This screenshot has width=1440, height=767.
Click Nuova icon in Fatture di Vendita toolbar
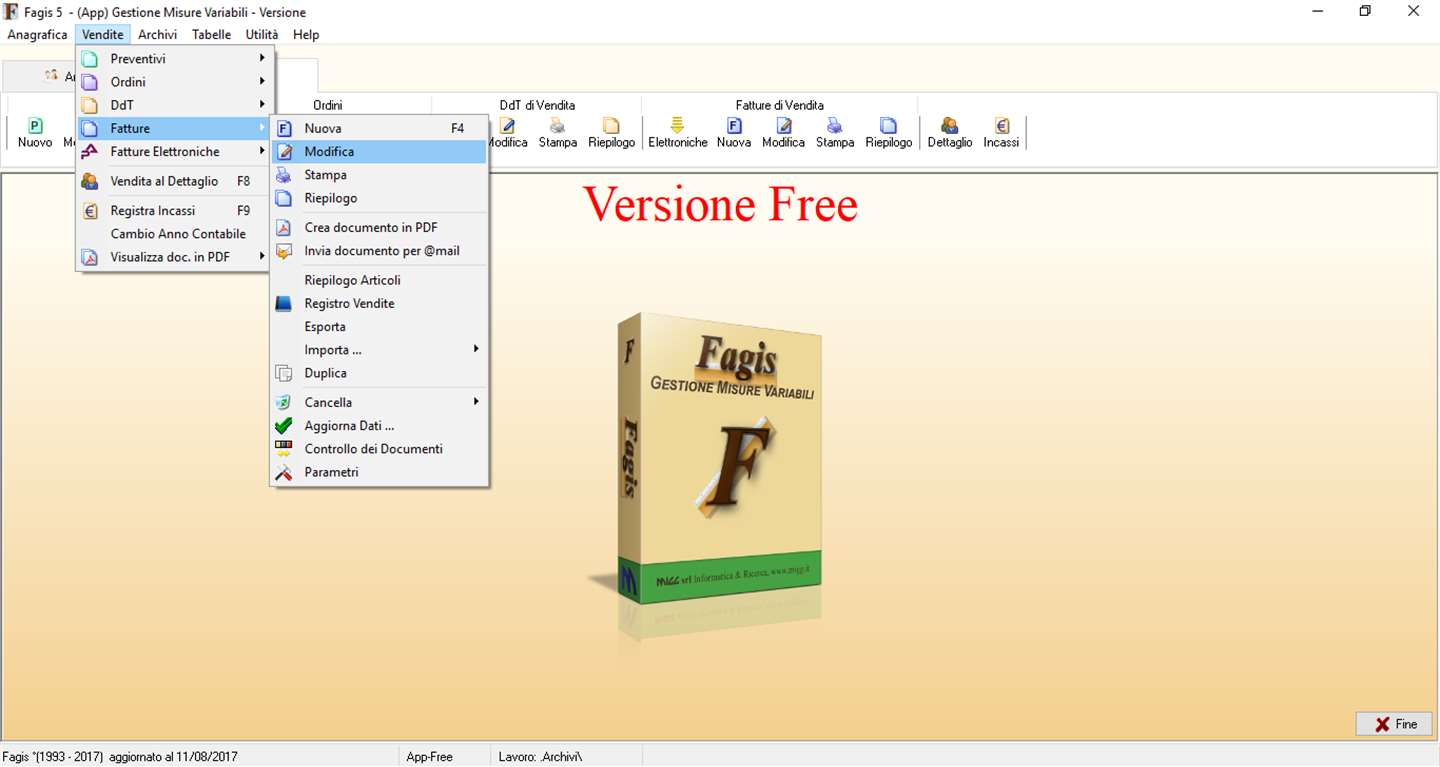click(x=733, y=133)
